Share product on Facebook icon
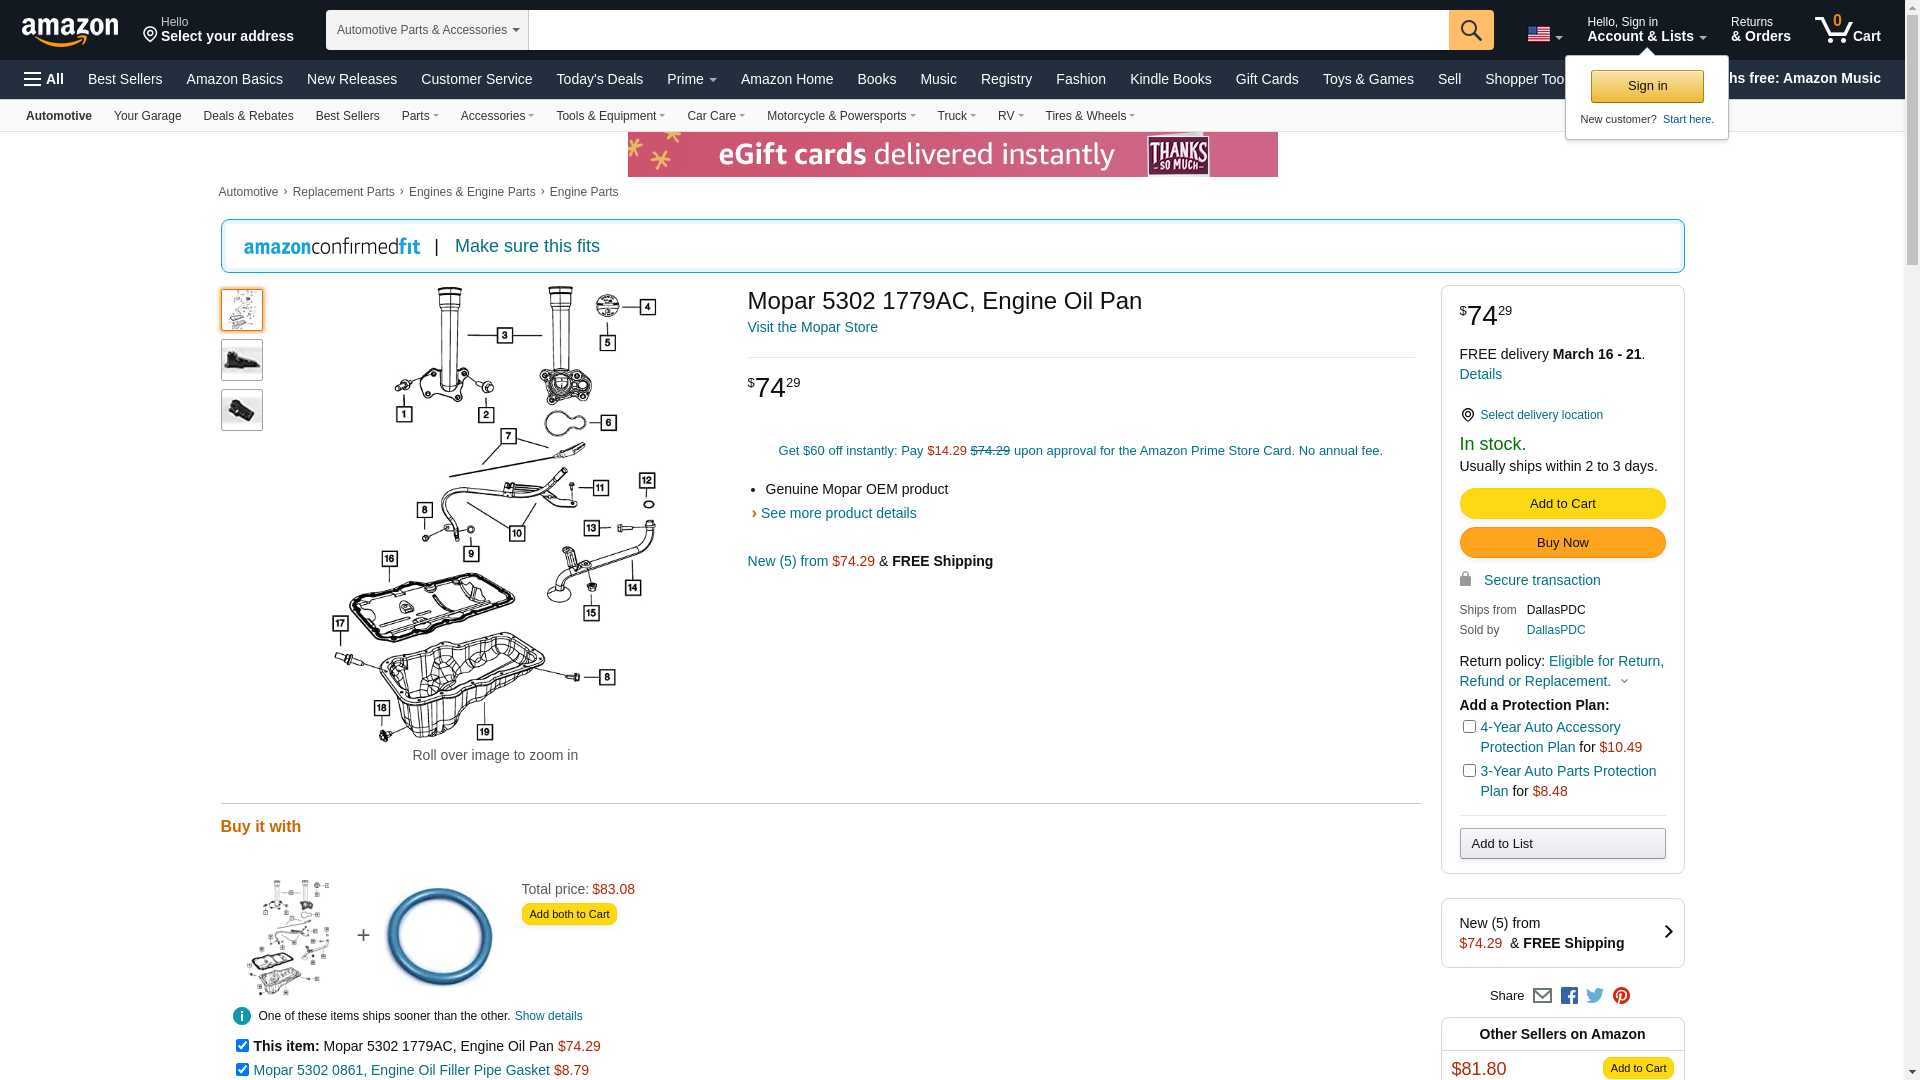Image resolution: width=1920 pixels, height=1080 pixels. (x=1569, y=996)
